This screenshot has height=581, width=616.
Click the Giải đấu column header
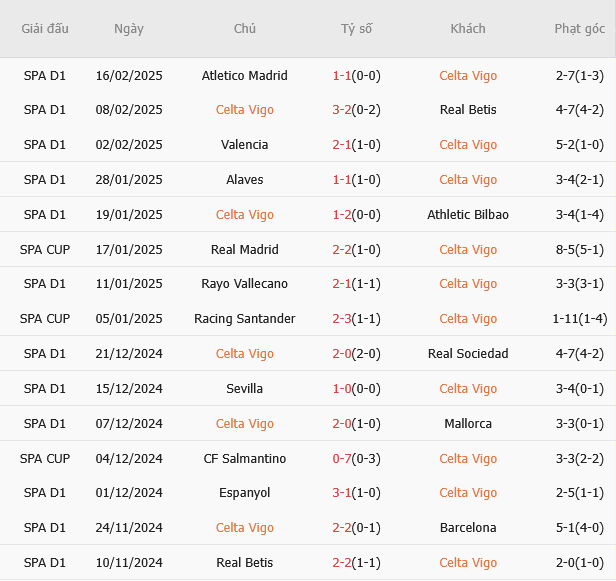pos(45,29)
